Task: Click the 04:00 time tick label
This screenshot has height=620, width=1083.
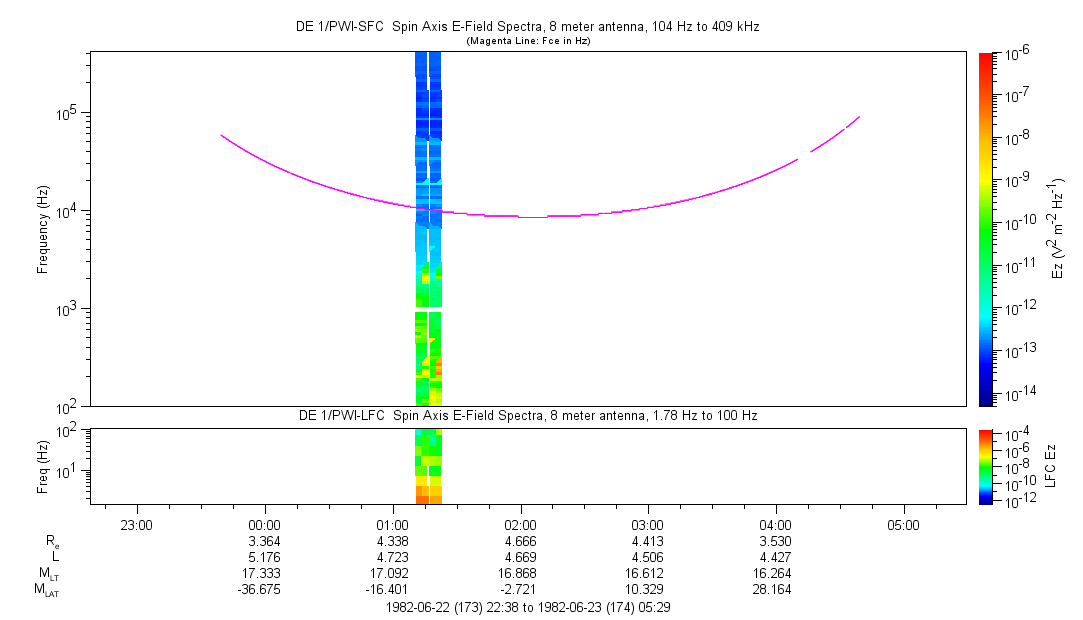Action: pos(776,524)
